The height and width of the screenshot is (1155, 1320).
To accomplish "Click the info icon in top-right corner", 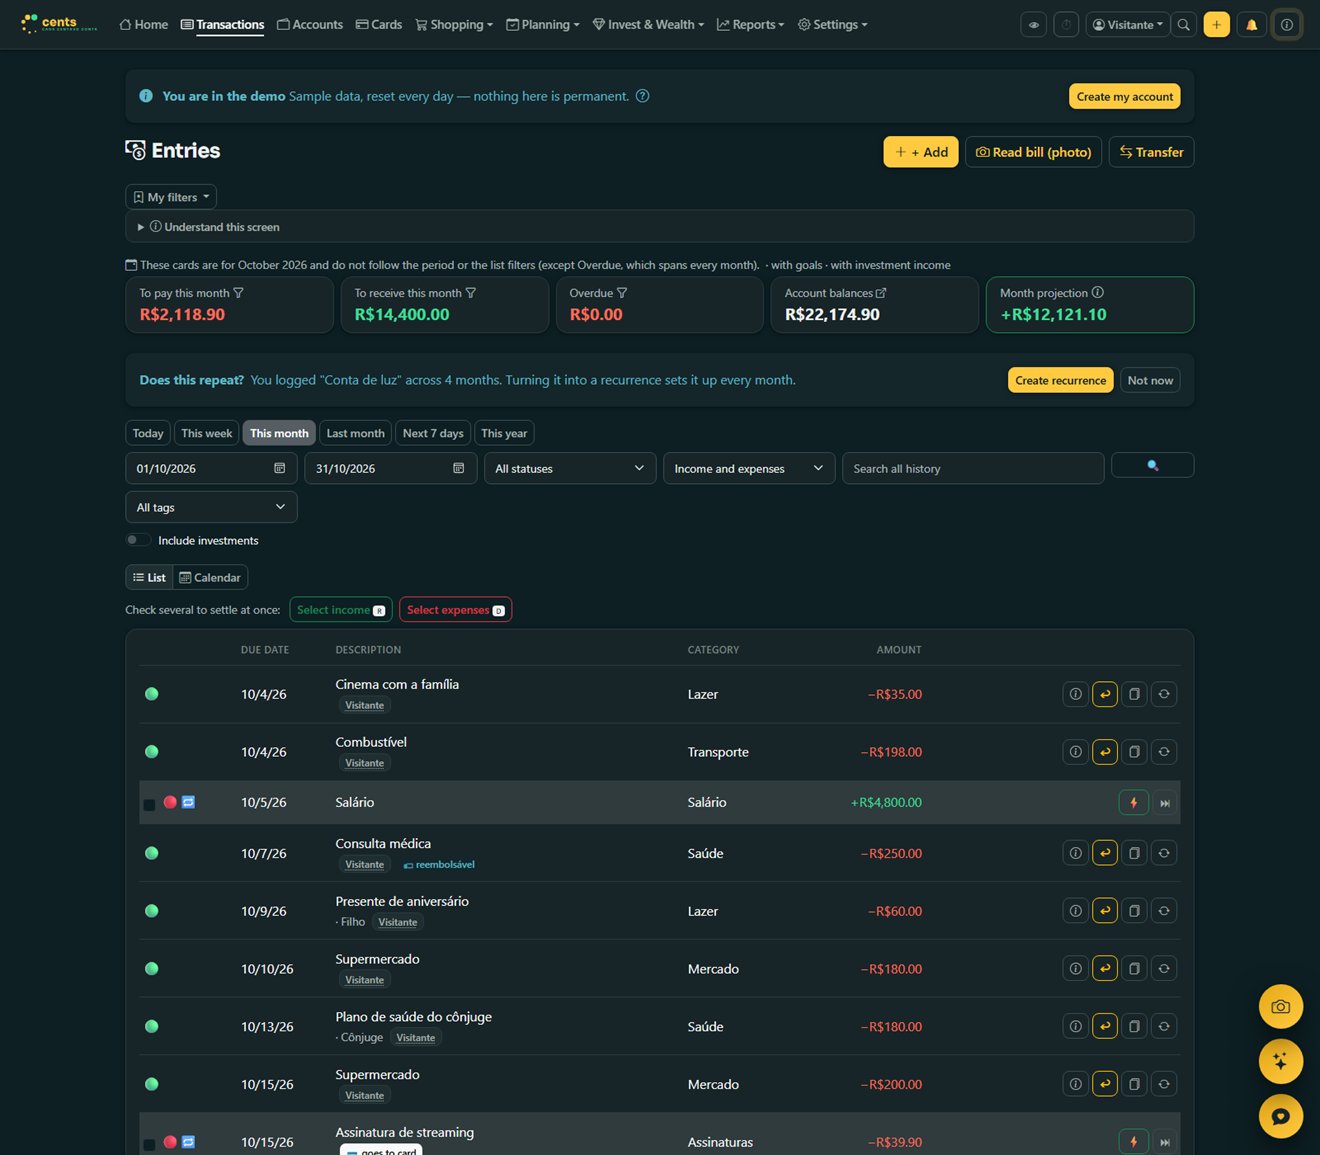I will [1287, 25].
